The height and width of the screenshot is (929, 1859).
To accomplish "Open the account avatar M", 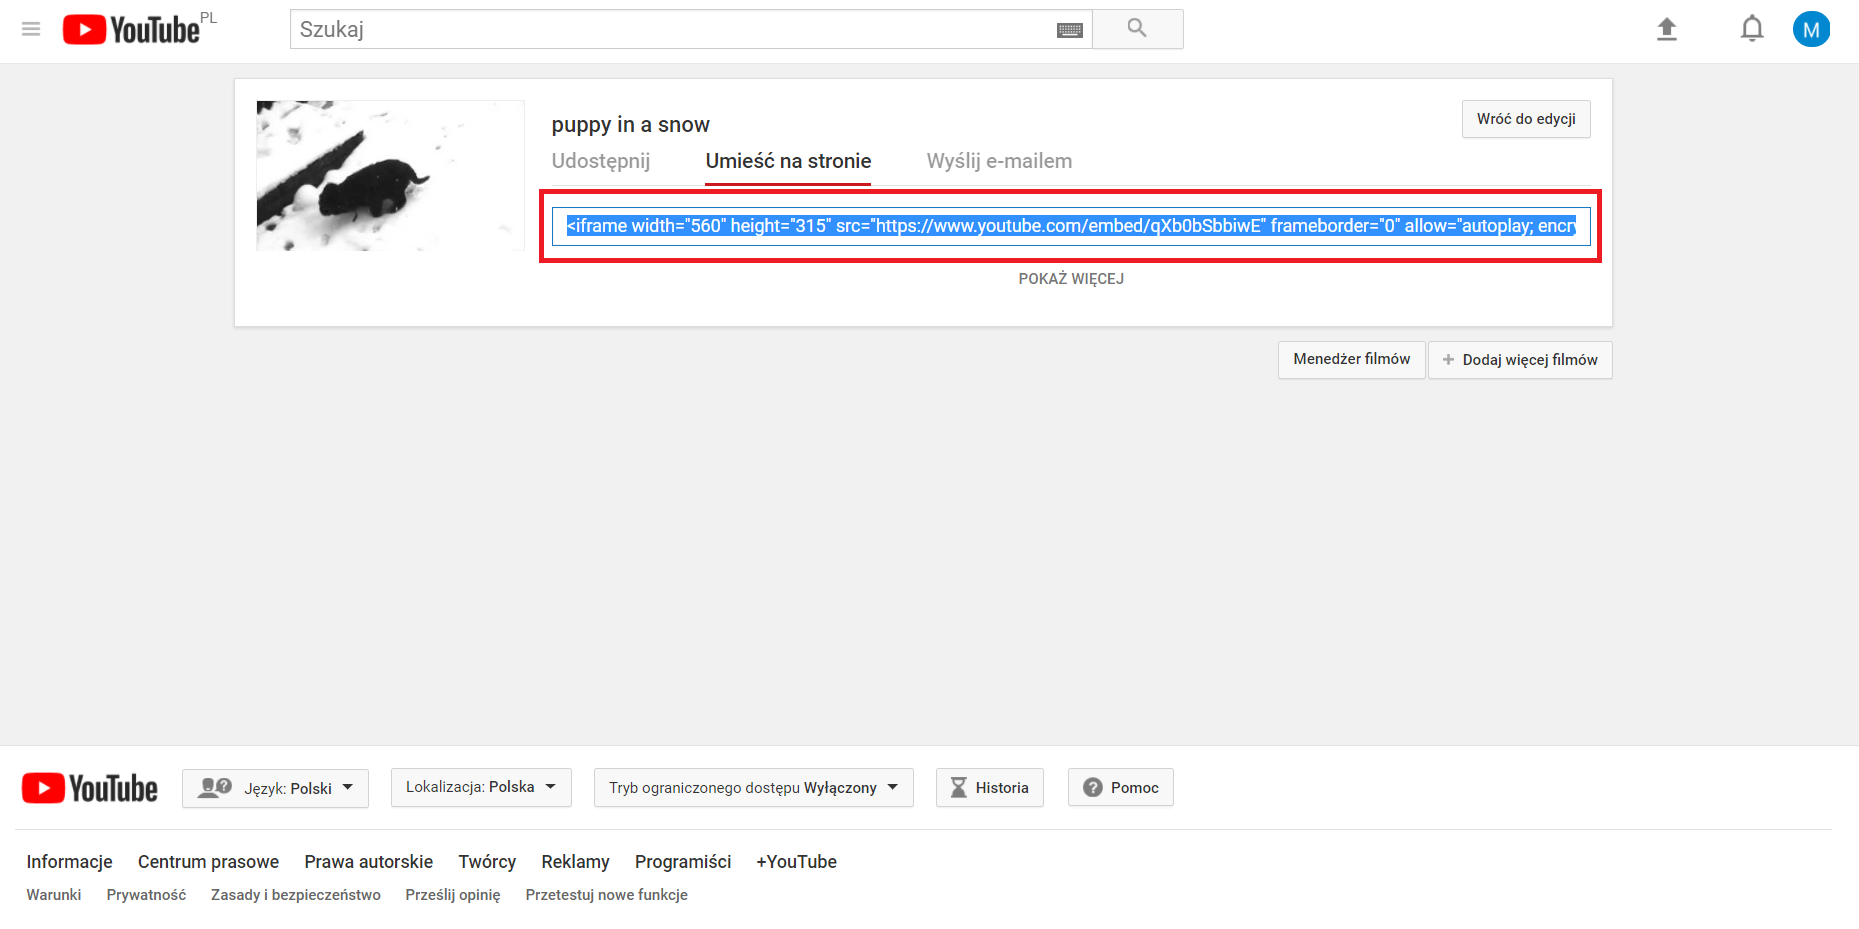I will [1811, 29].
